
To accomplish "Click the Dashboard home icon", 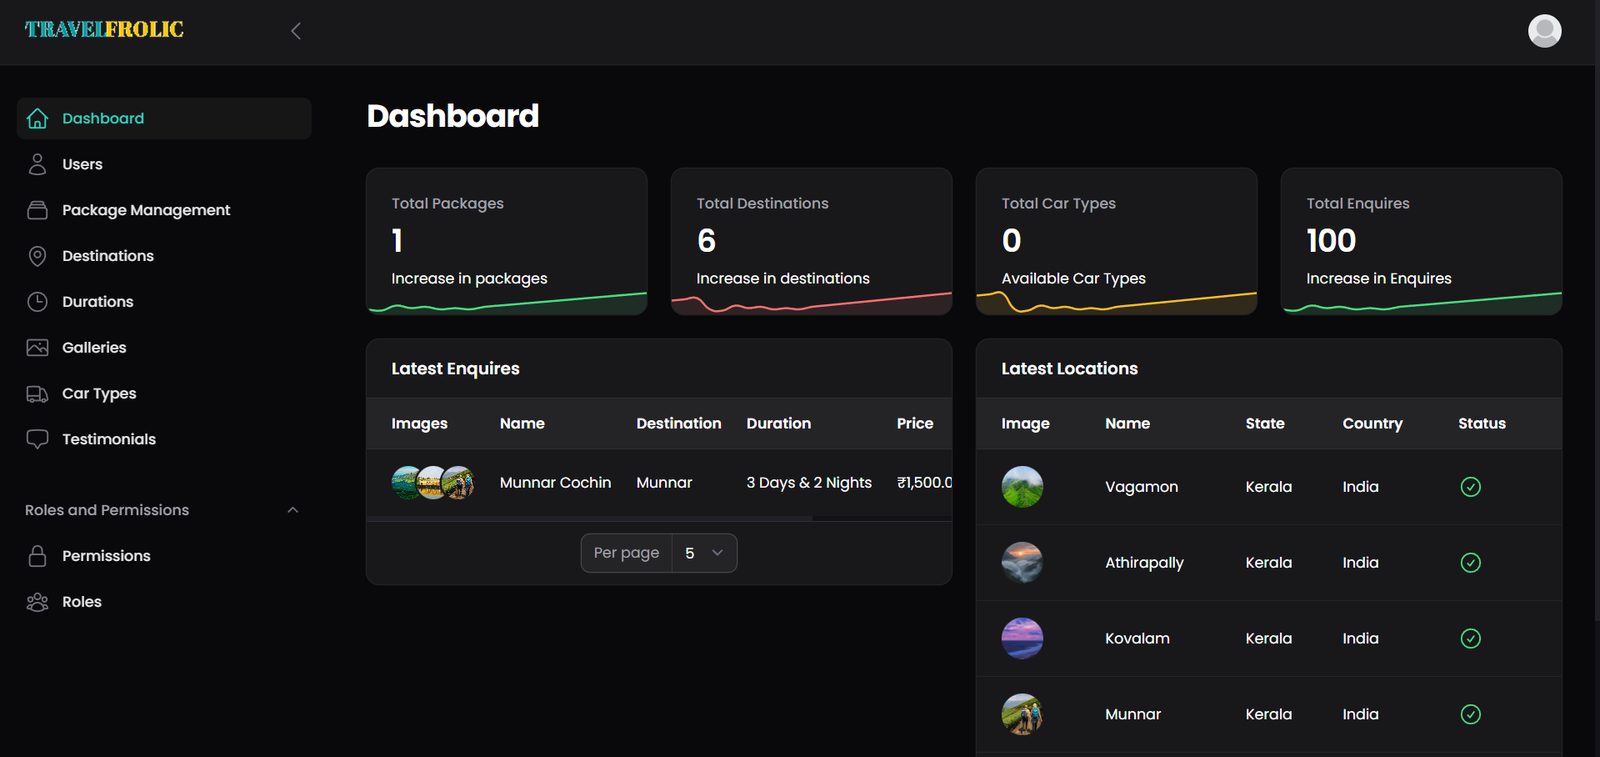I will [37, 118].
